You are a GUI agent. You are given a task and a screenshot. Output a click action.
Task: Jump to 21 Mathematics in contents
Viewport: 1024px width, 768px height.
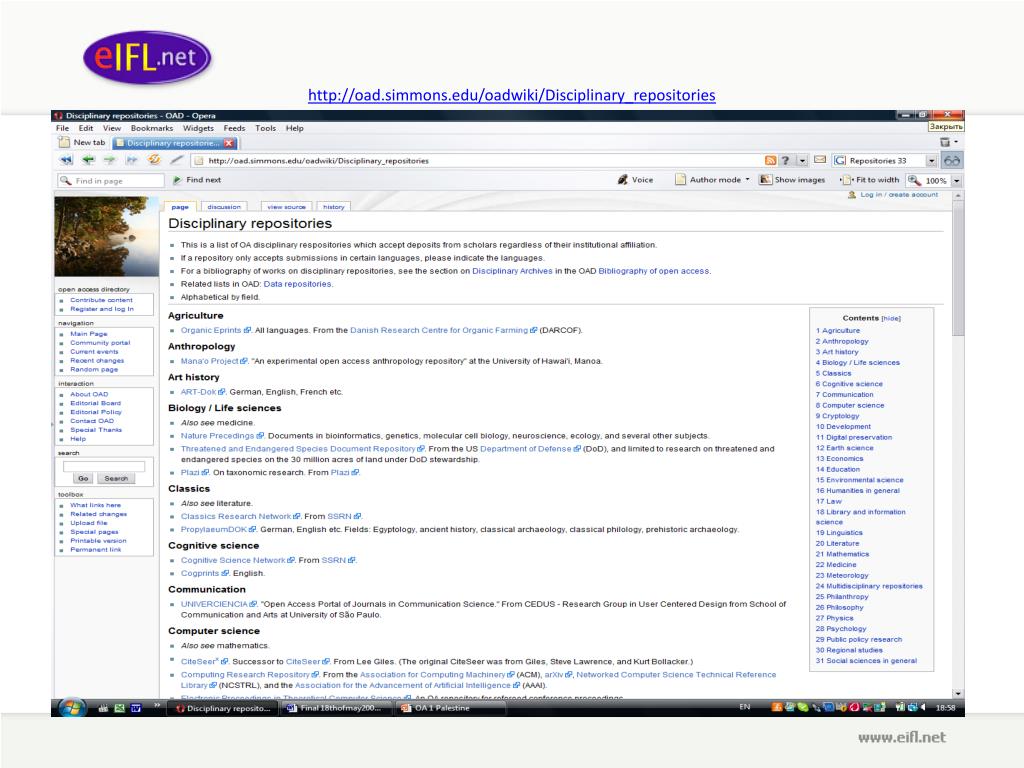842,554
